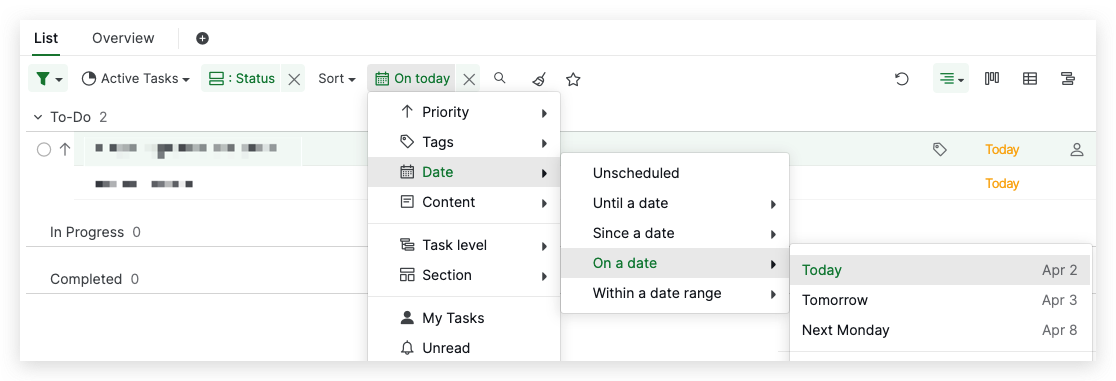Viewport: 1116px width, 381px height.
Task: Click the tag icon on the first task row
Action: (x=939, y=150)
